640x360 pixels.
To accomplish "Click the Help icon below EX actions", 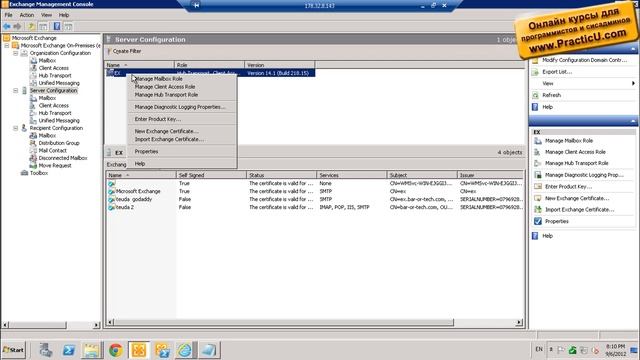I will pos(535,236).
